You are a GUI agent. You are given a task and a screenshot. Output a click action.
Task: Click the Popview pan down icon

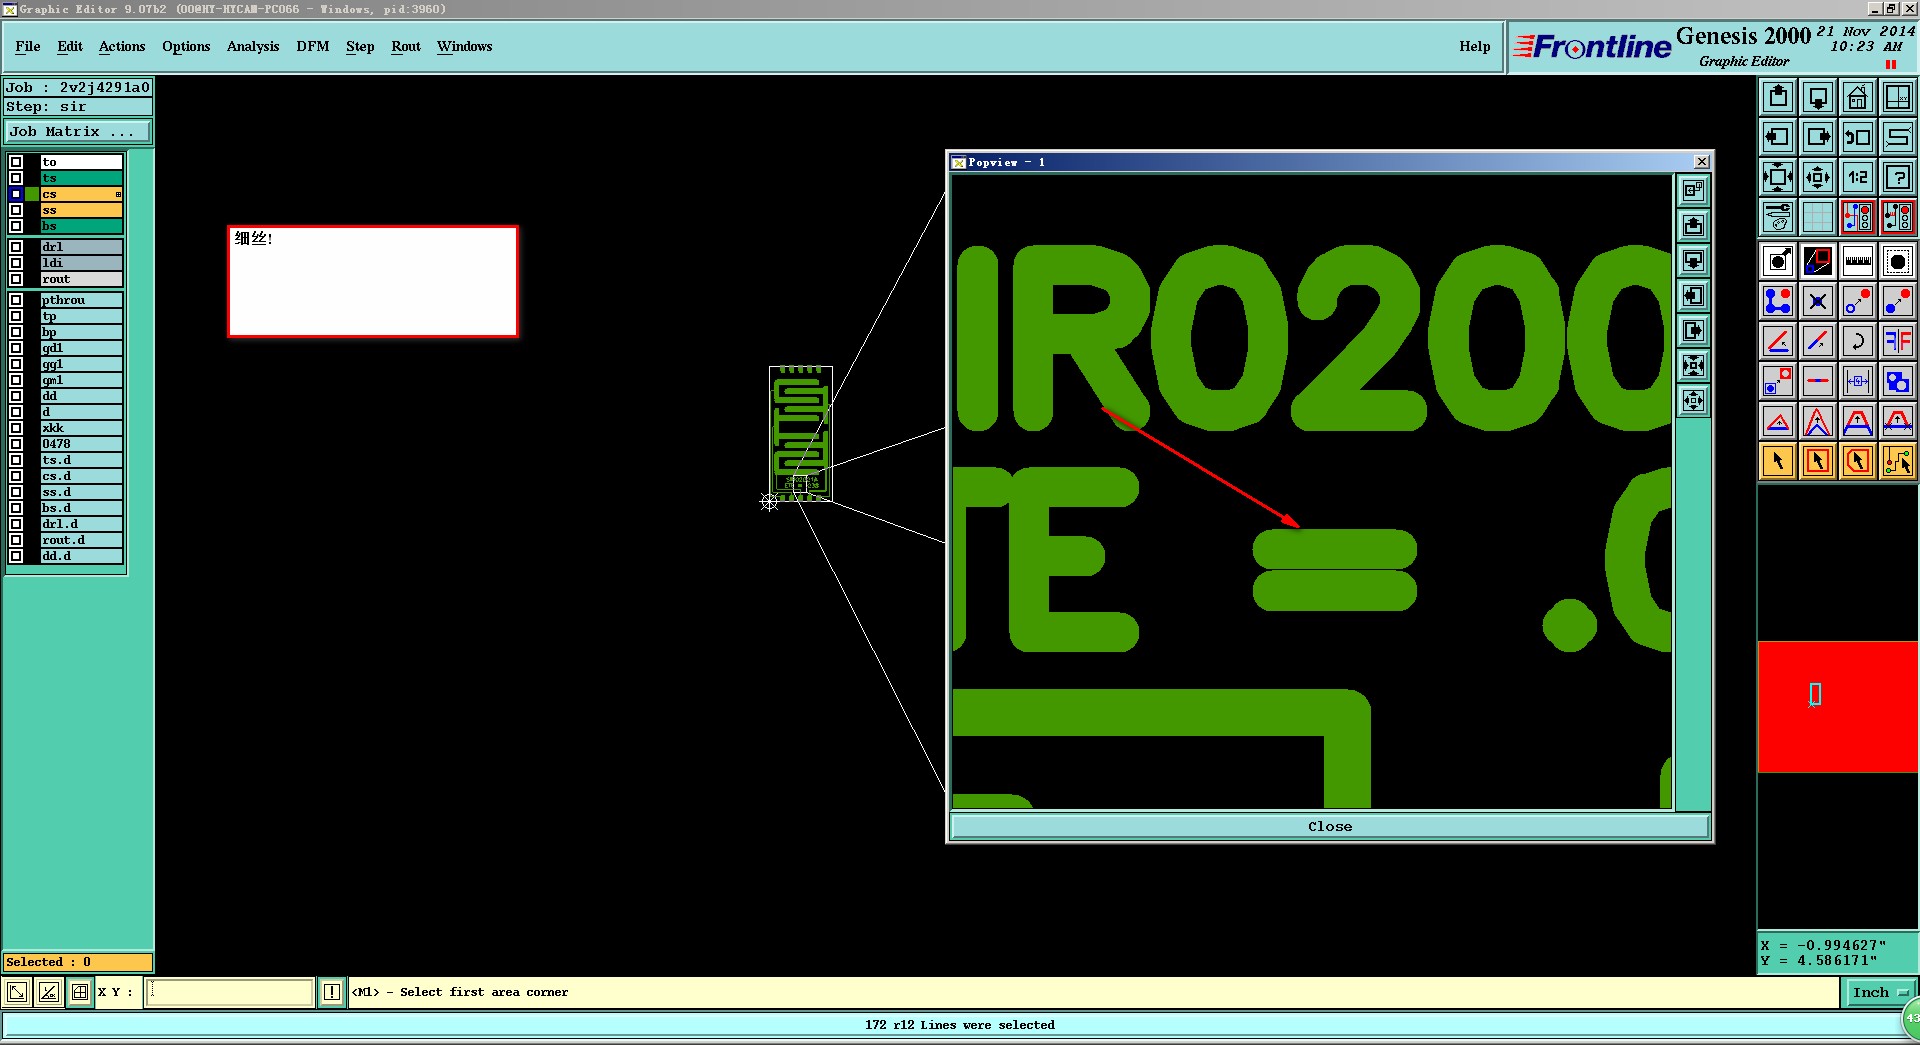point(1693,261)
